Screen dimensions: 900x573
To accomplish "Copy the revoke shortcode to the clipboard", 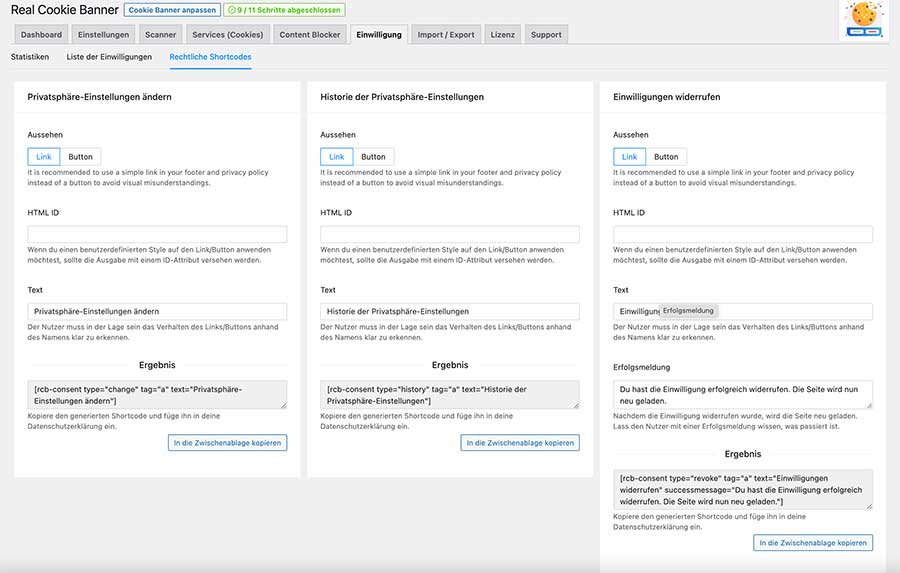I will (x=813, y=542).
